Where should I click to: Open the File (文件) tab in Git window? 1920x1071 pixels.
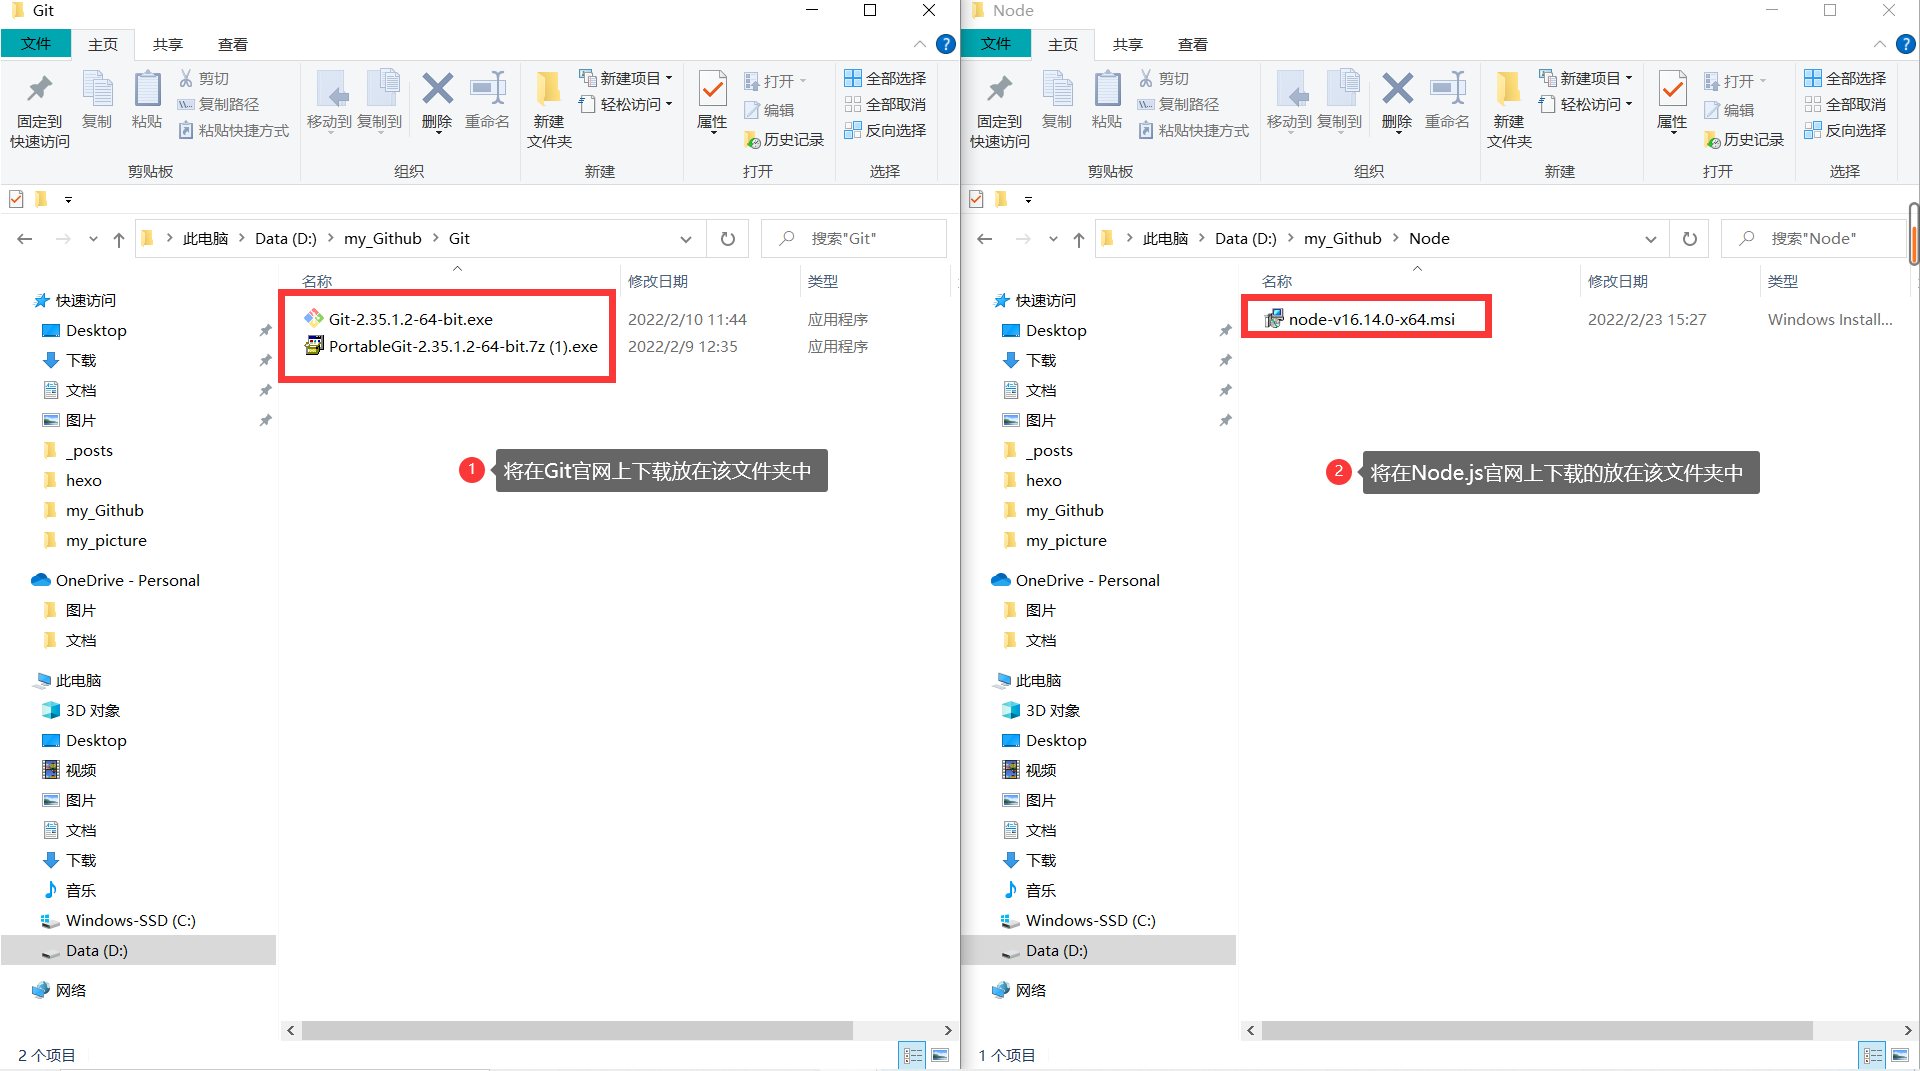(x=36, y=44)
